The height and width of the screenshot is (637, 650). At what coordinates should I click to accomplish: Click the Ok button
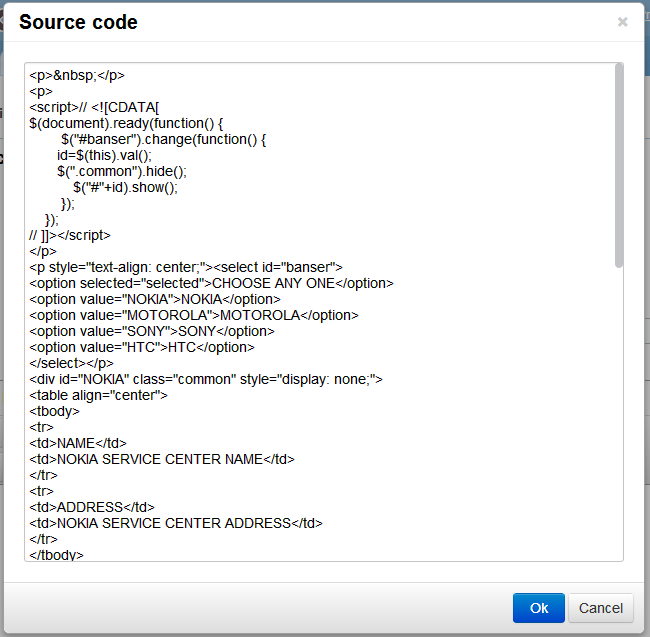tap(538, 608)
